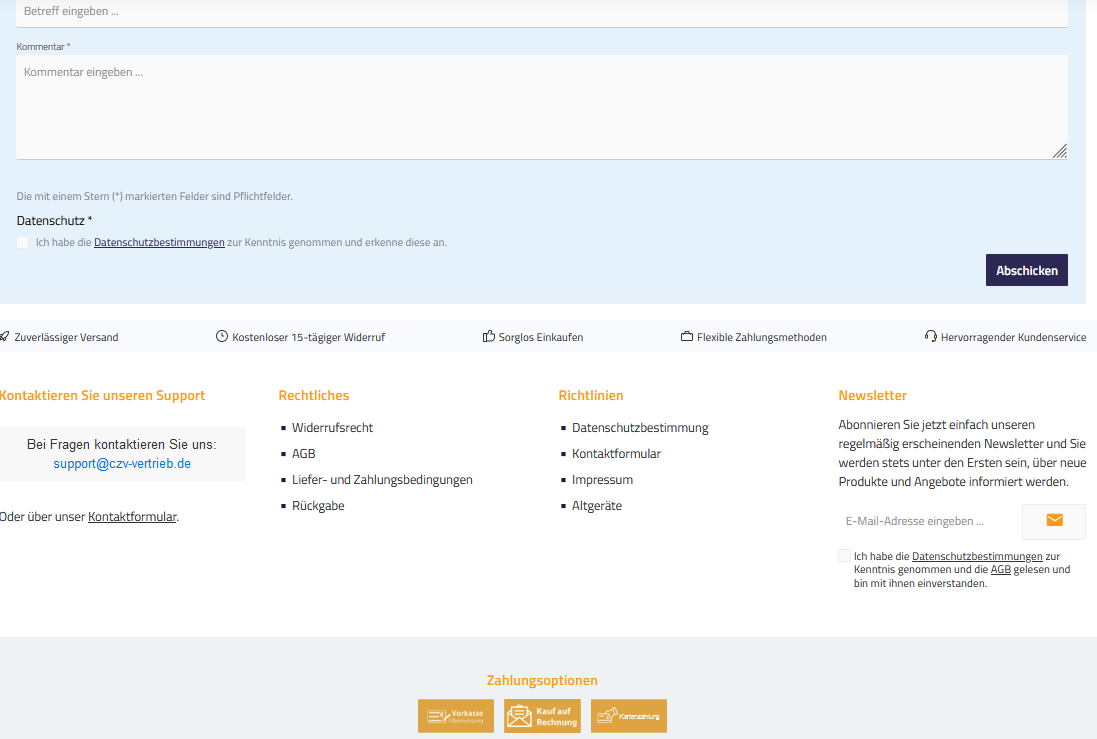This screenshot has width=1097, height=739.
Task: Click the thumbs-up icon beside Sorglos Einkaufen
Action: click(x=489, y=337)
